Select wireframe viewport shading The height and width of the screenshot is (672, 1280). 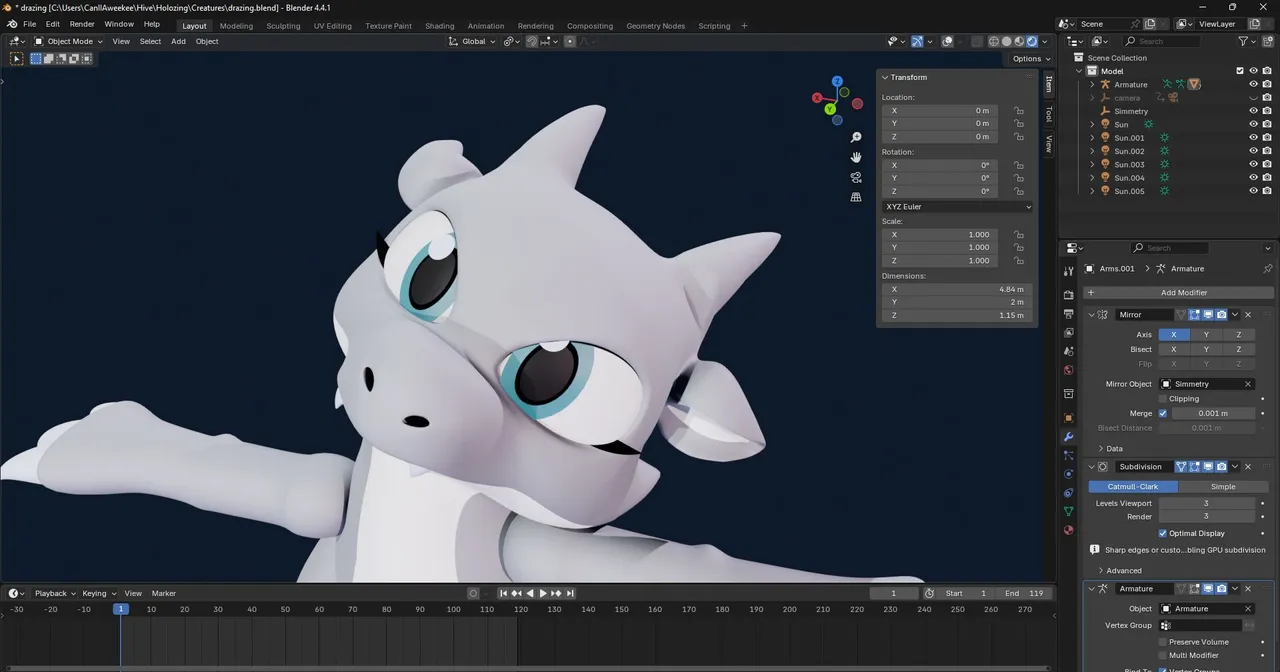click(994, 41)
